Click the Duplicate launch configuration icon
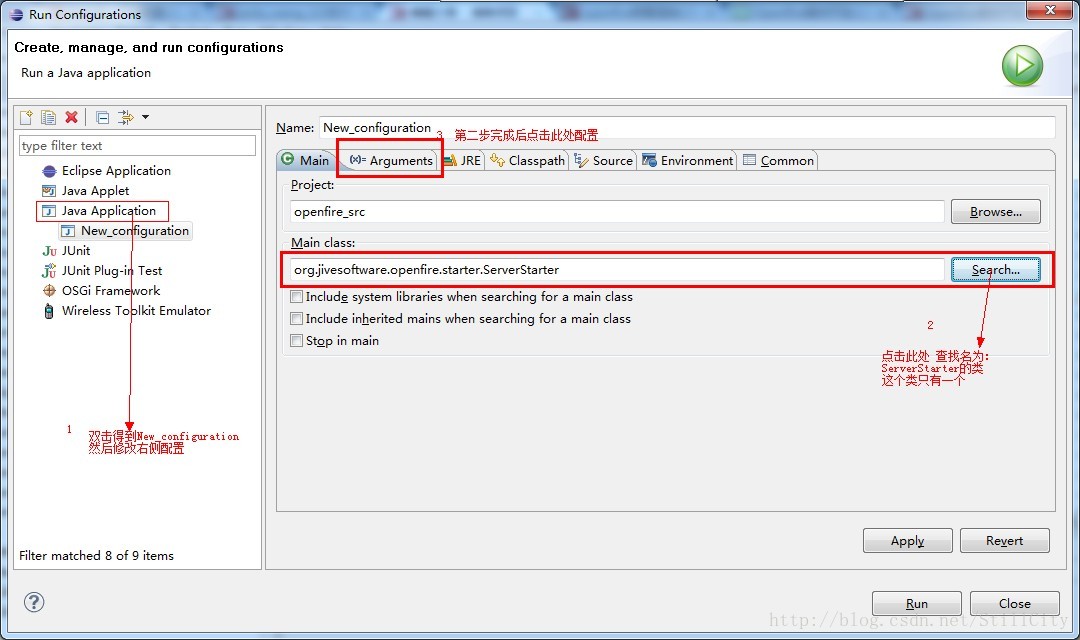Screen dimensions: 1080x640 tap(49, 118)
